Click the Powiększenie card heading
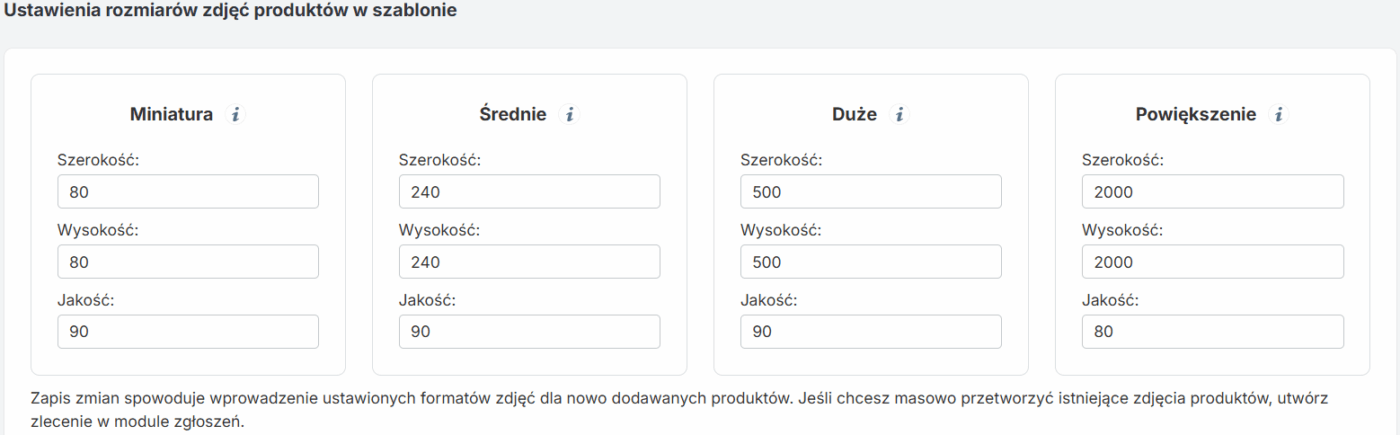The width and height of the screenshot is (1400, 435). click(x=1195, y=115)
